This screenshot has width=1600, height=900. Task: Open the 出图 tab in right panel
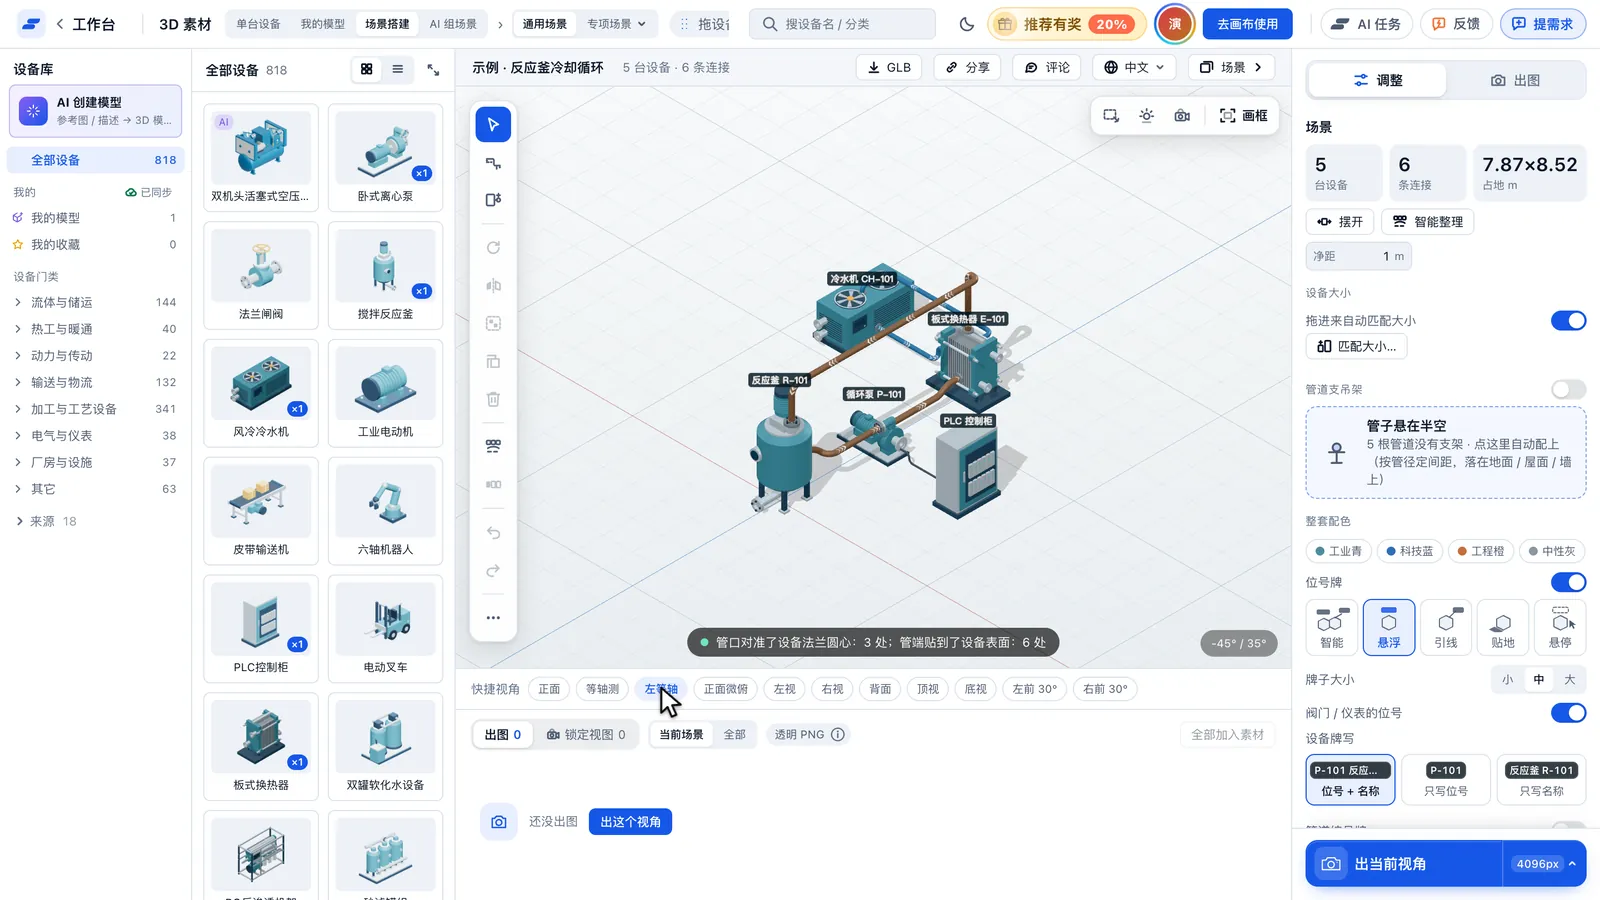click(x=1515, y=80)
